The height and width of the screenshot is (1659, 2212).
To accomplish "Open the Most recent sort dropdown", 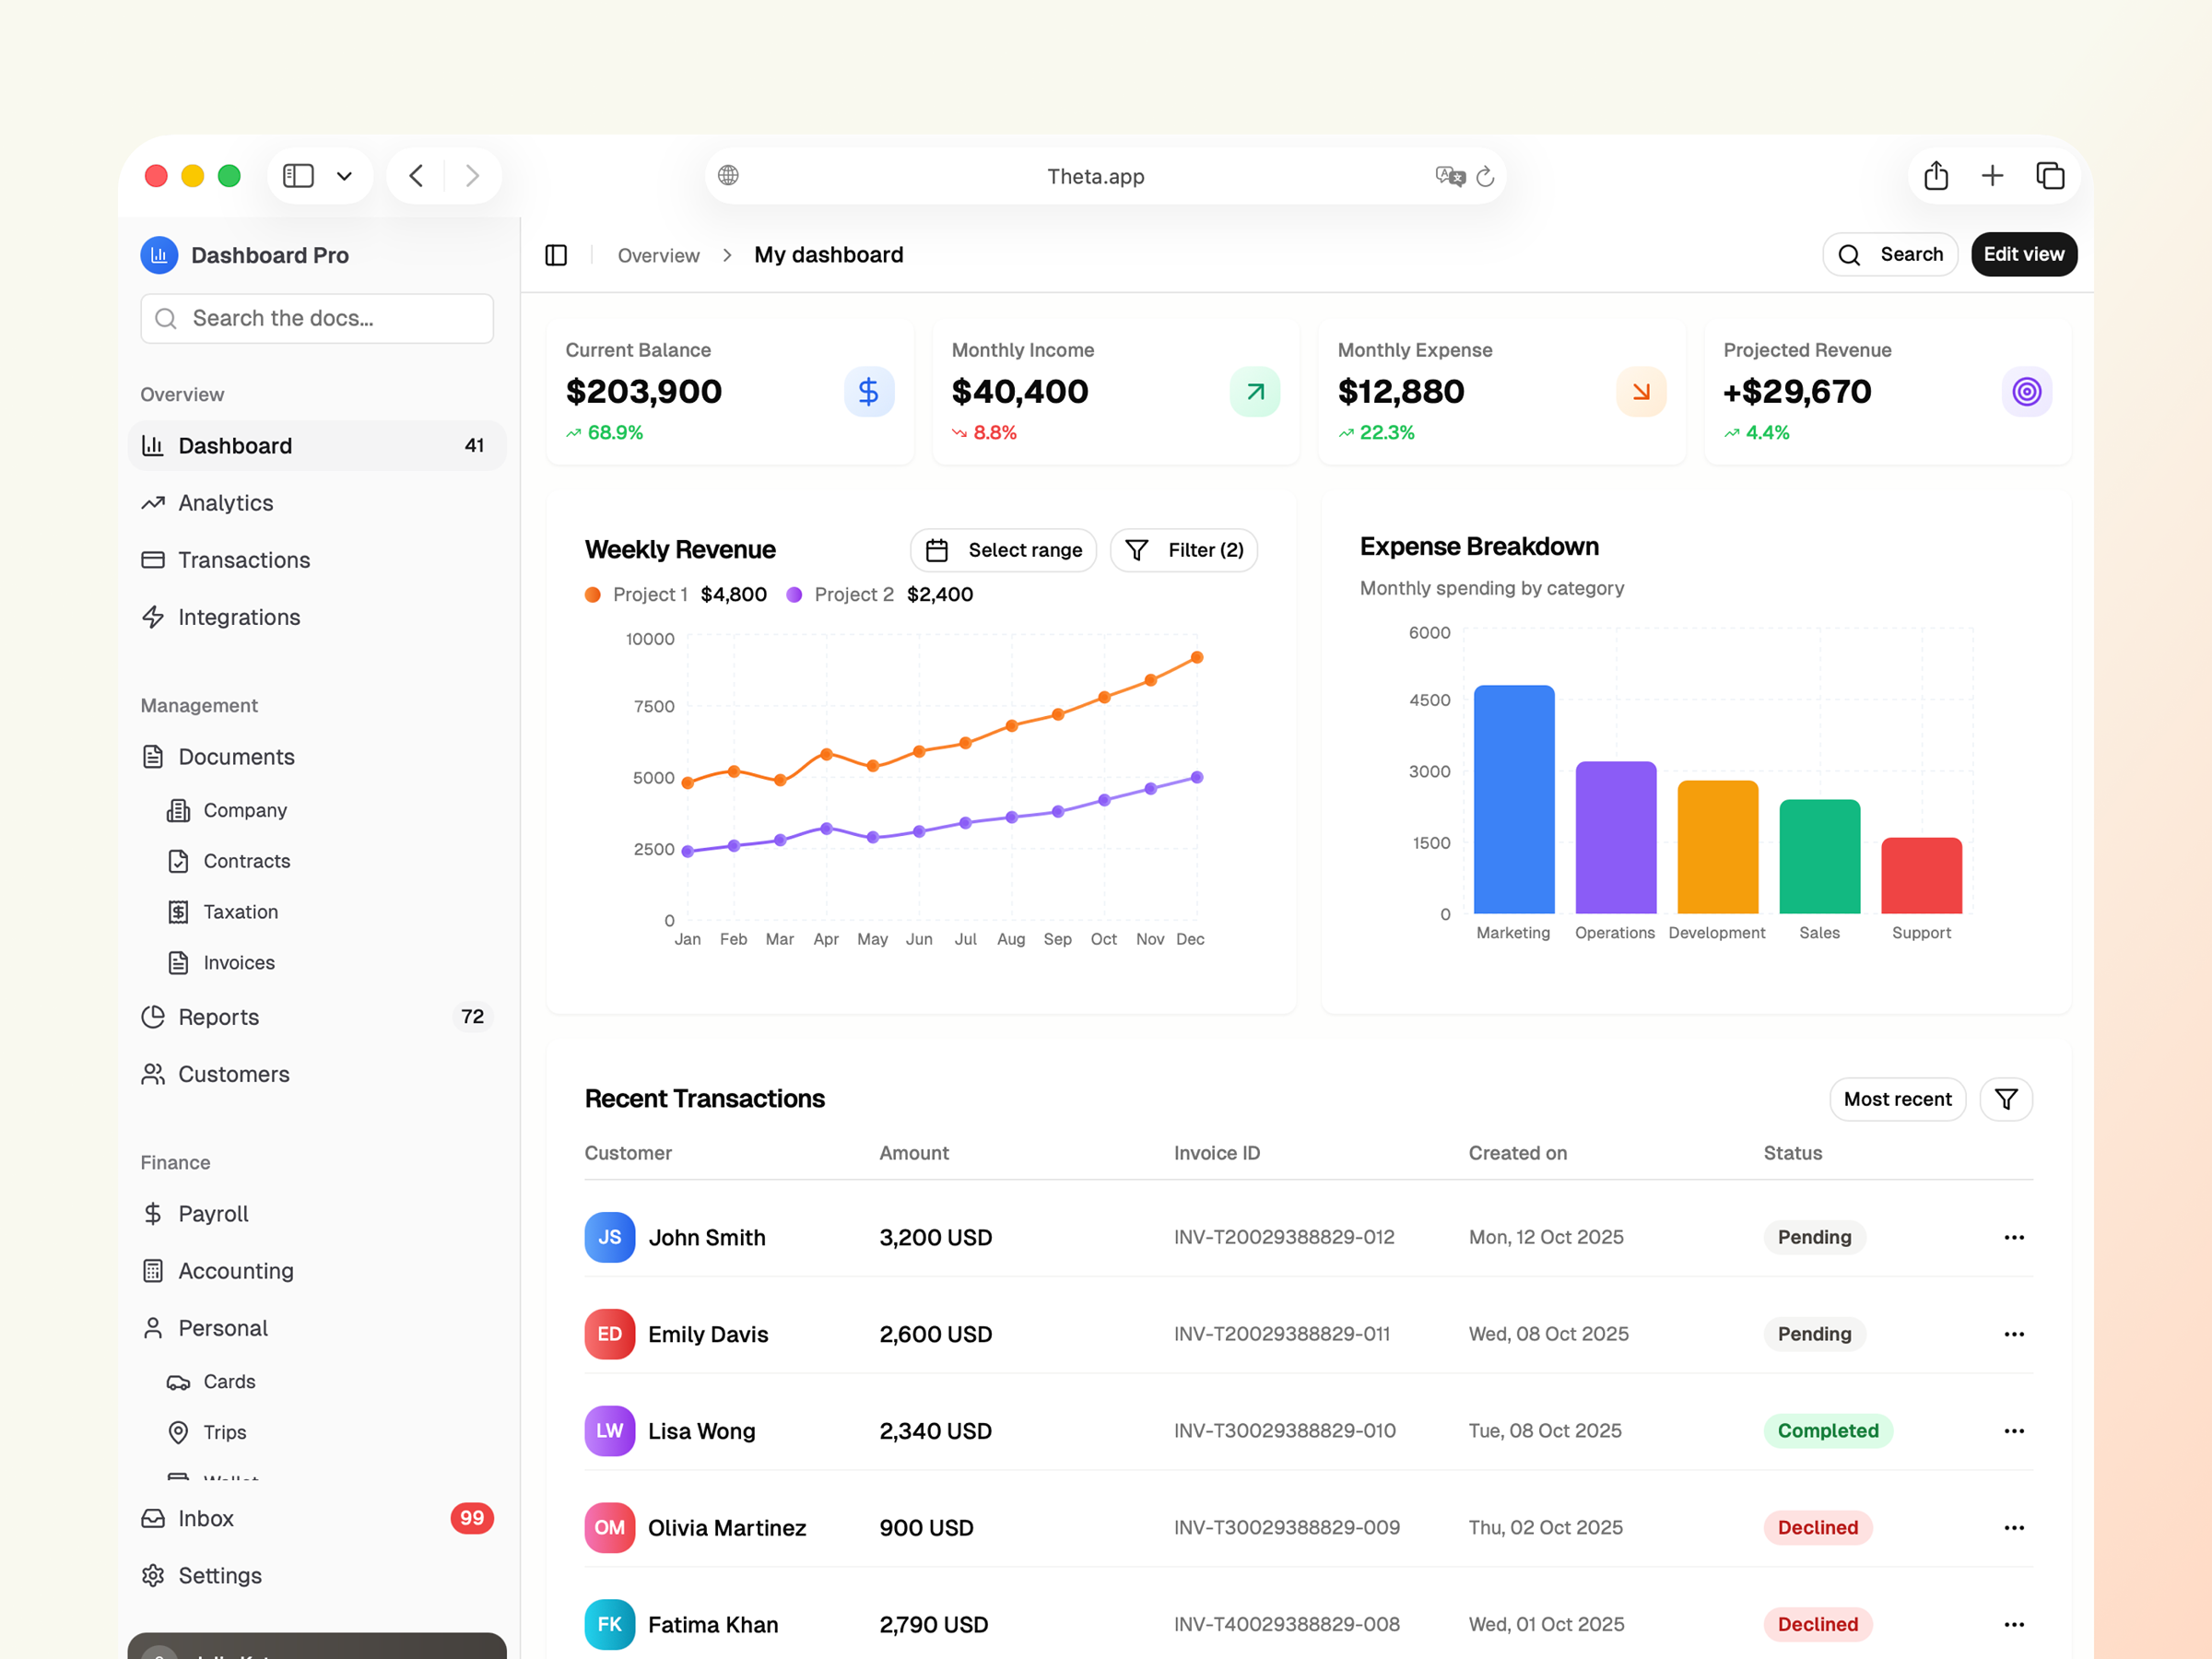I will tap(1896, 1099).
